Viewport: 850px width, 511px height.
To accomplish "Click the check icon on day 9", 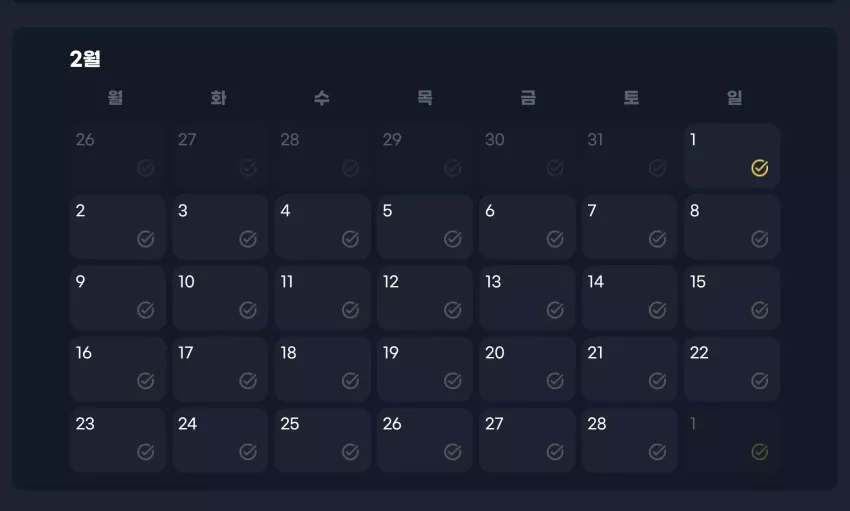I will (x=145, y=310).
